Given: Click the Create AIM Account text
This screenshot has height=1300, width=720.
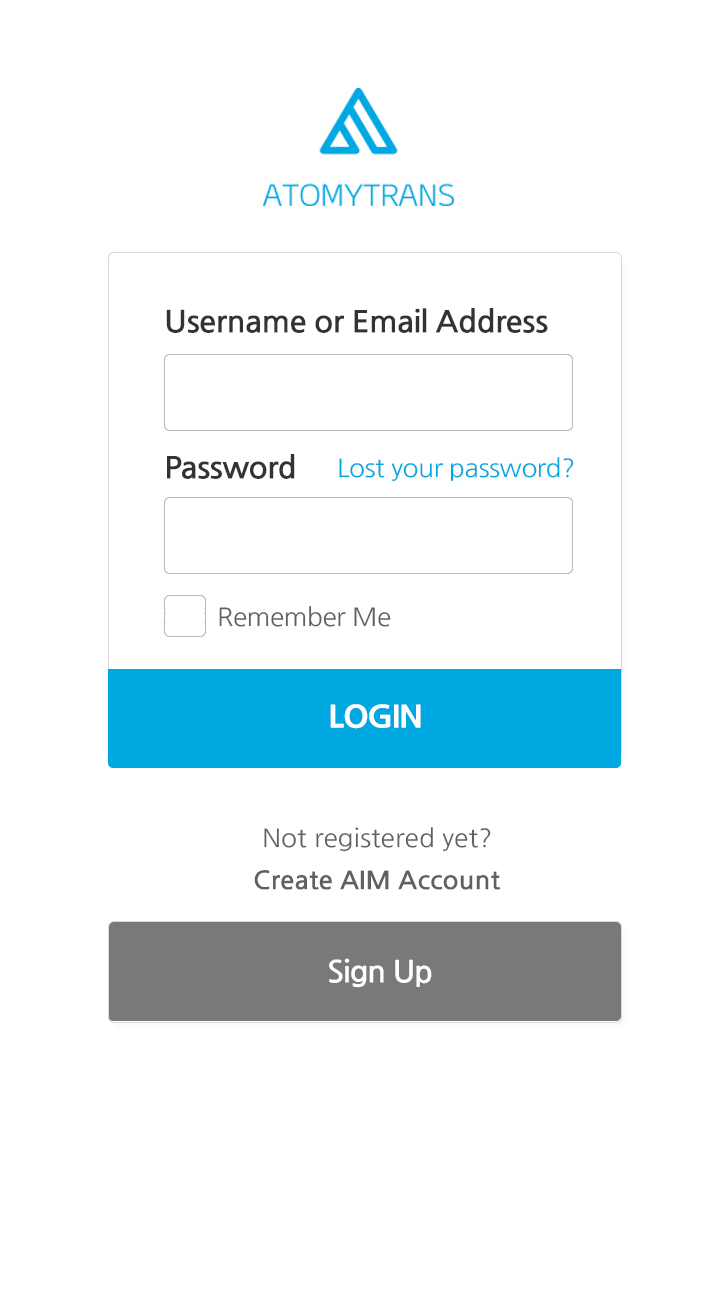Looking at the screenshot, I should click(376, 880).
